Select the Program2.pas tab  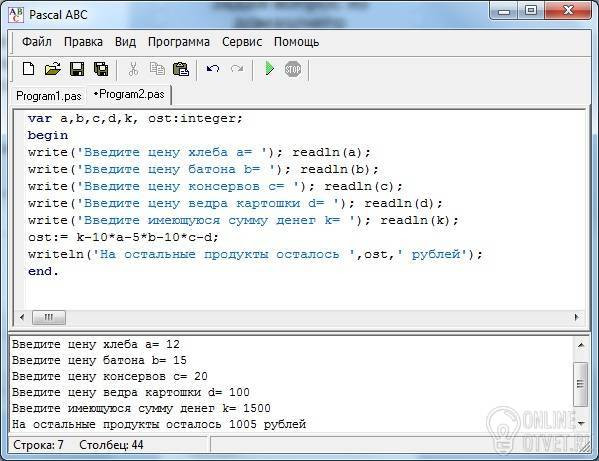129,94
